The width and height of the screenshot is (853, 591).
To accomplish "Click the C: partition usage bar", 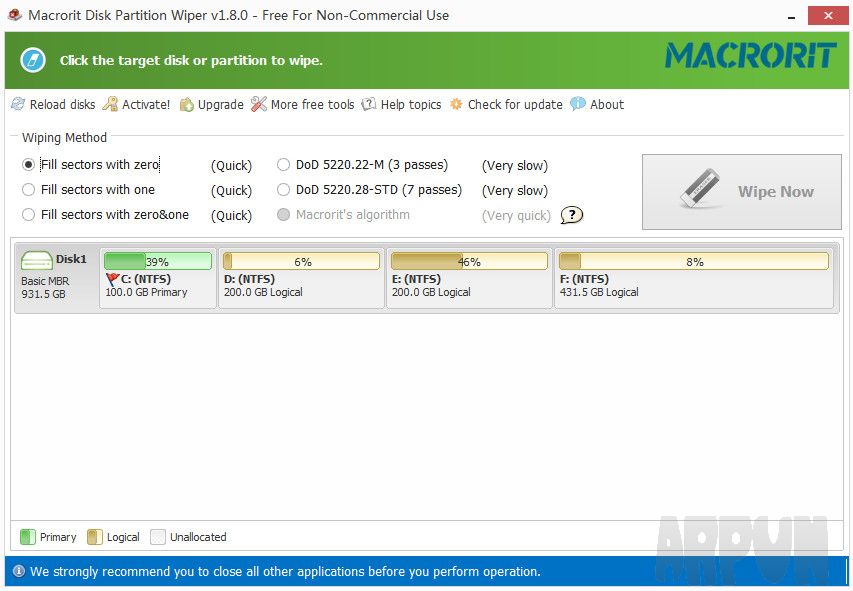I will pos(157,260).
